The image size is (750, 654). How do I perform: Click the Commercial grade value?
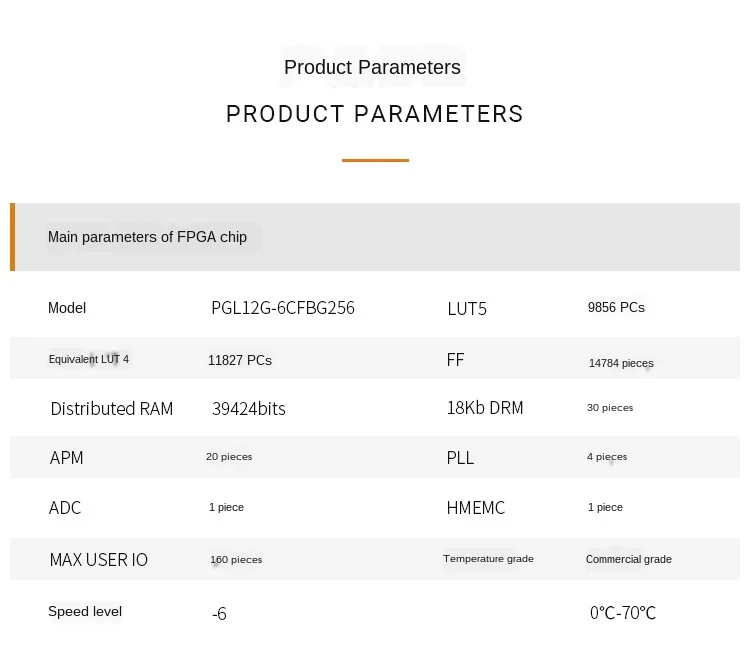tap(628, 559)
